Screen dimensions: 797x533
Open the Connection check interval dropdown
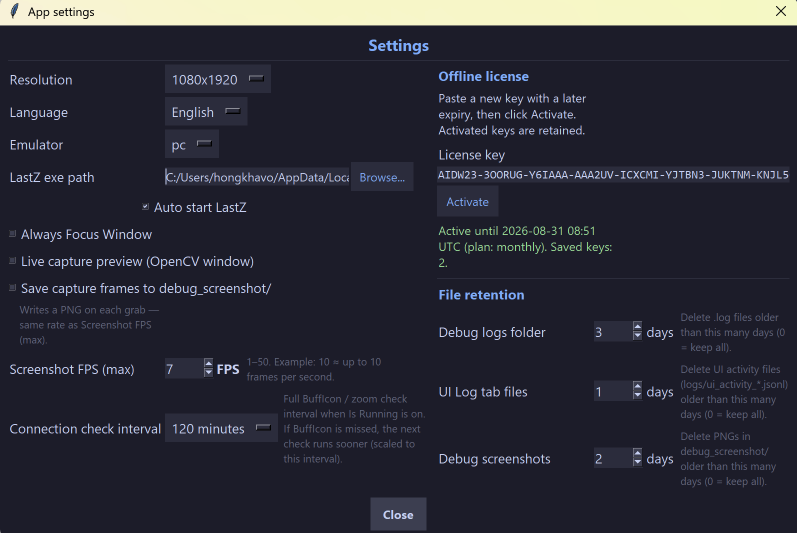coord(221,428)
